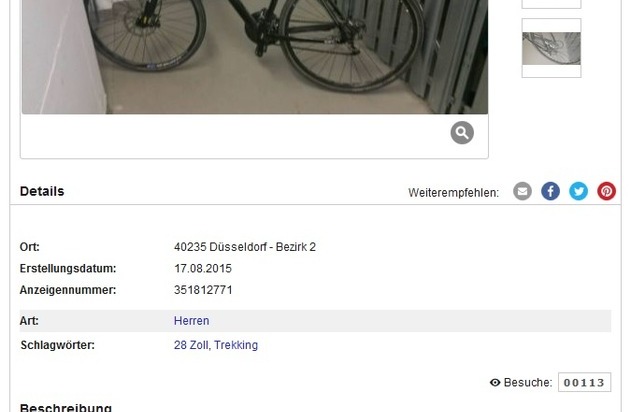
Task: Select the partially visible top thumbnail
Action: (551, 4)
